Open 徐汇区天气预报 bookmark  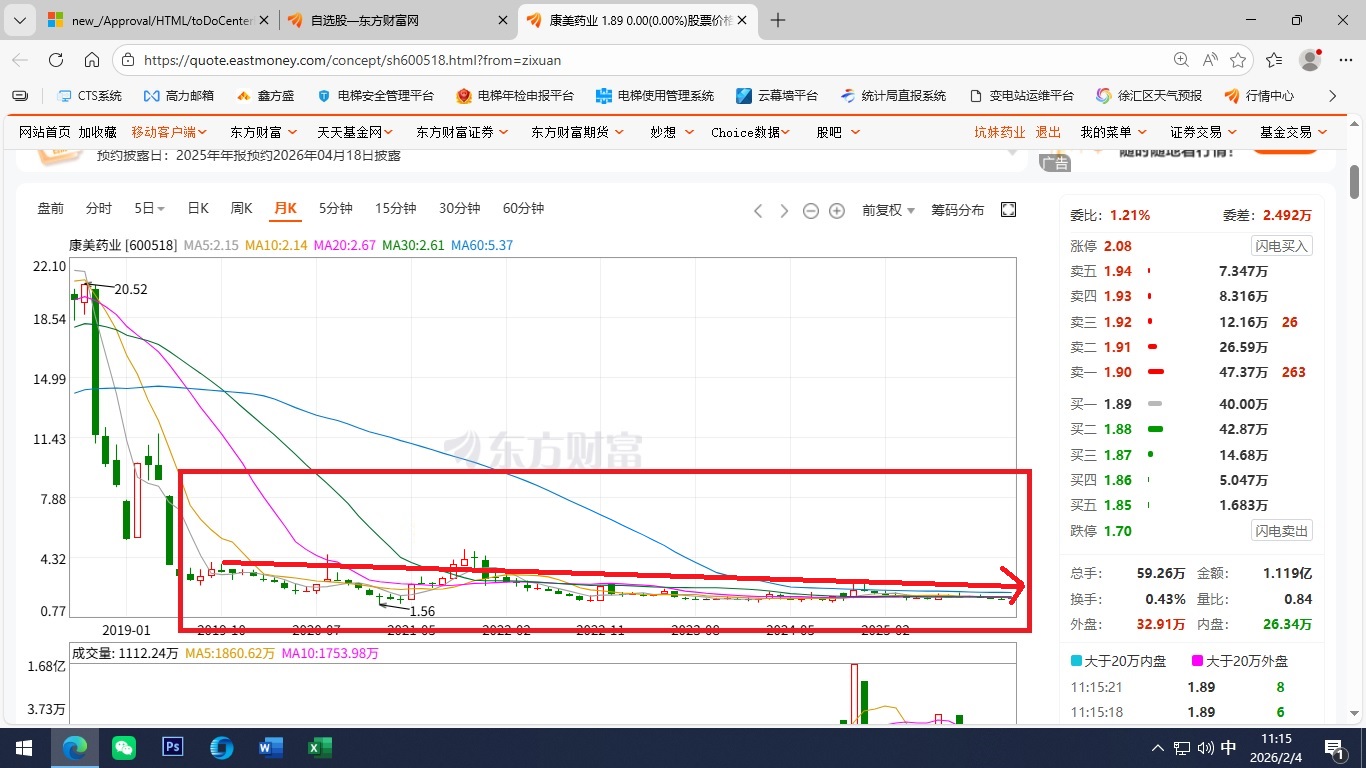1149,96
